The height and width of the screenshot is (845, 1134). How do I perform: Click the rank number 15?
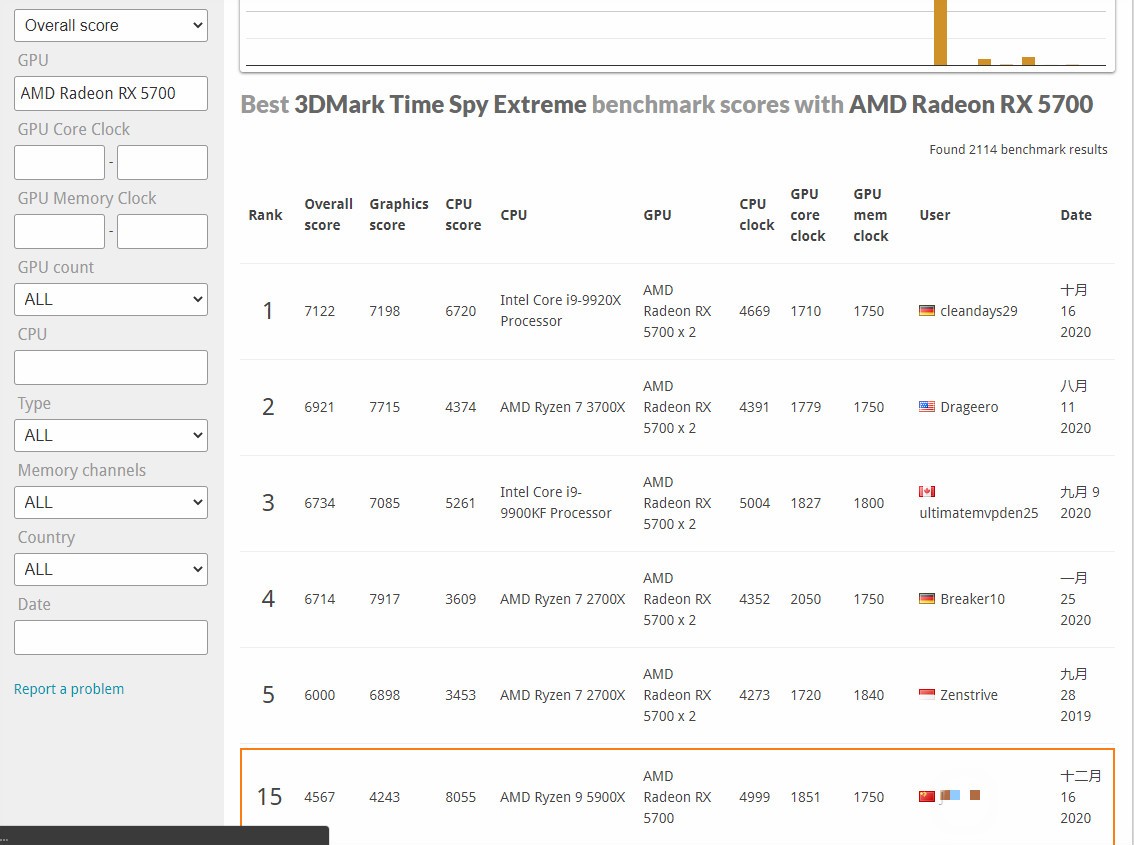point(269,797)
